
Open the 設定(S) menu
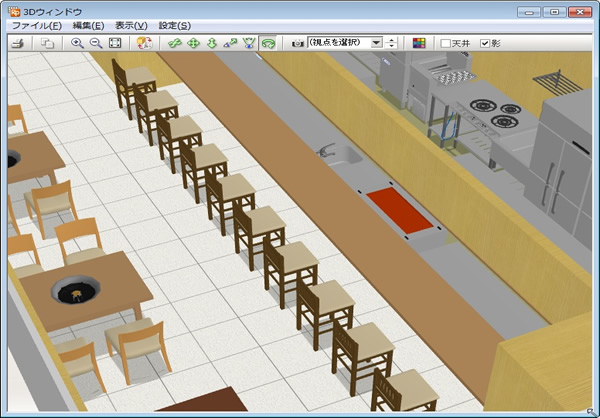point(174,25)
